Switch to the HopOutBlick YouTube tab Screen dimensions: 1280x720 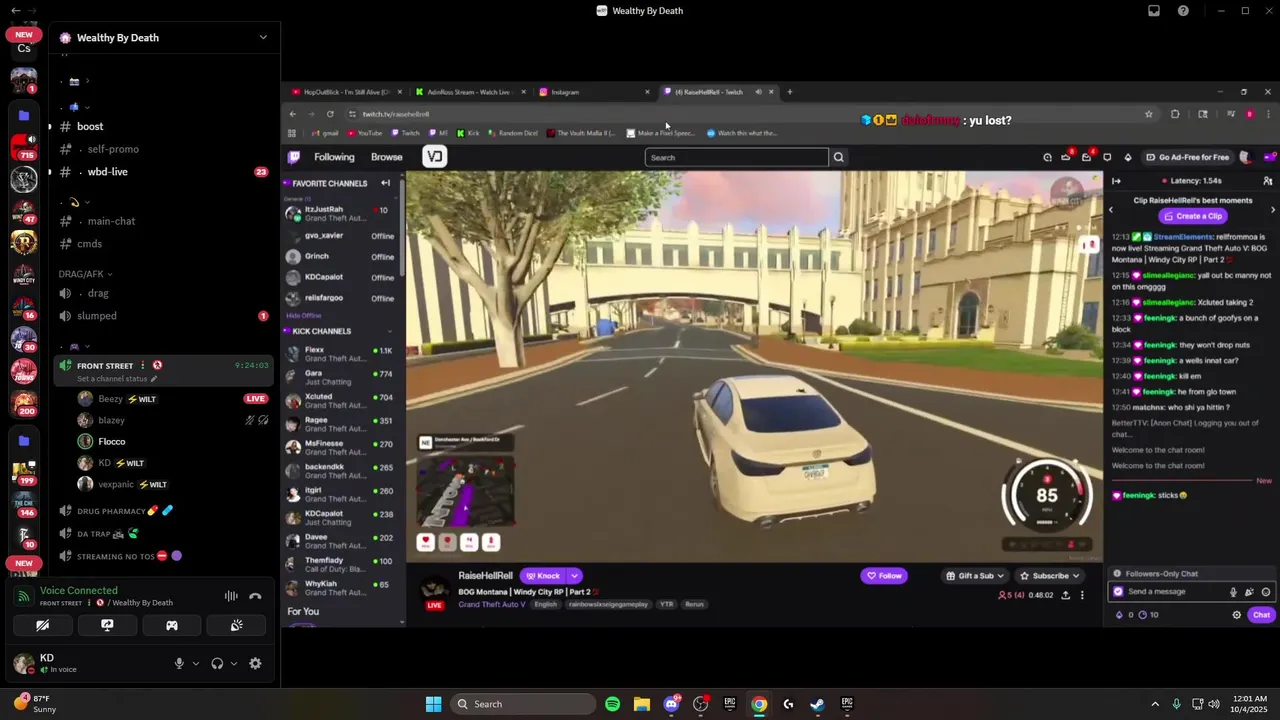(x=345, y=92)
